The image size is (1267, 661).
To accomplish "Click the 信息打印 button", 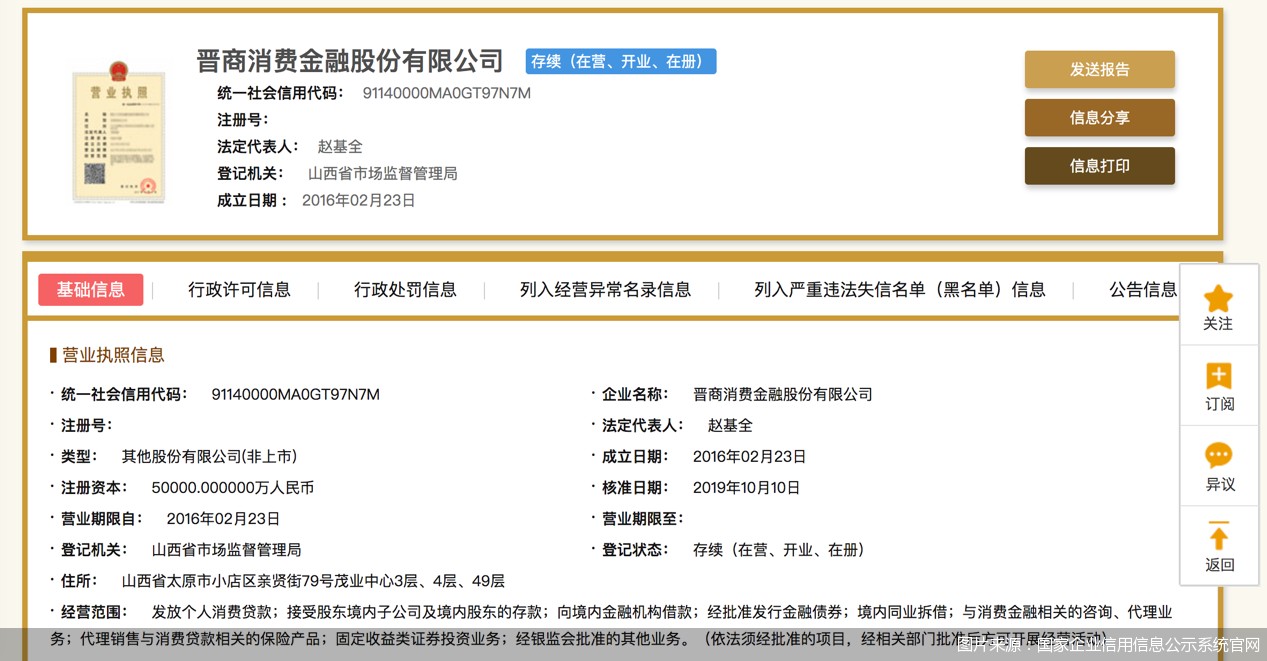I will coord(1099,166).
